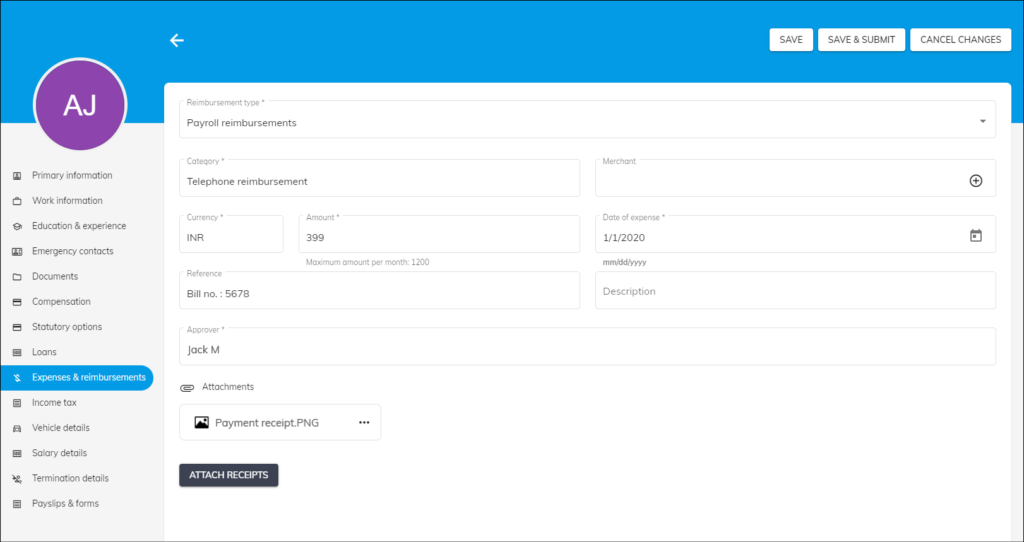Click the Currency field showing INR

(x=231, y=234)
